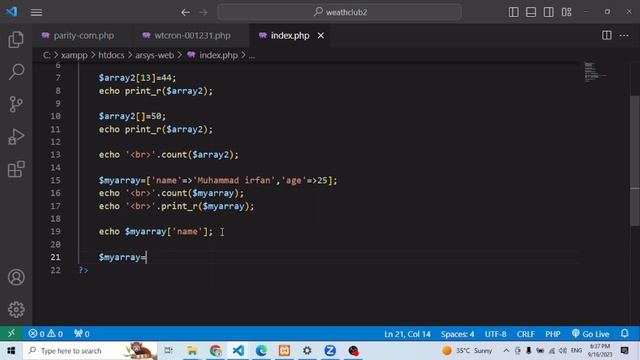Open the Customize Layout control

point(566,12)
